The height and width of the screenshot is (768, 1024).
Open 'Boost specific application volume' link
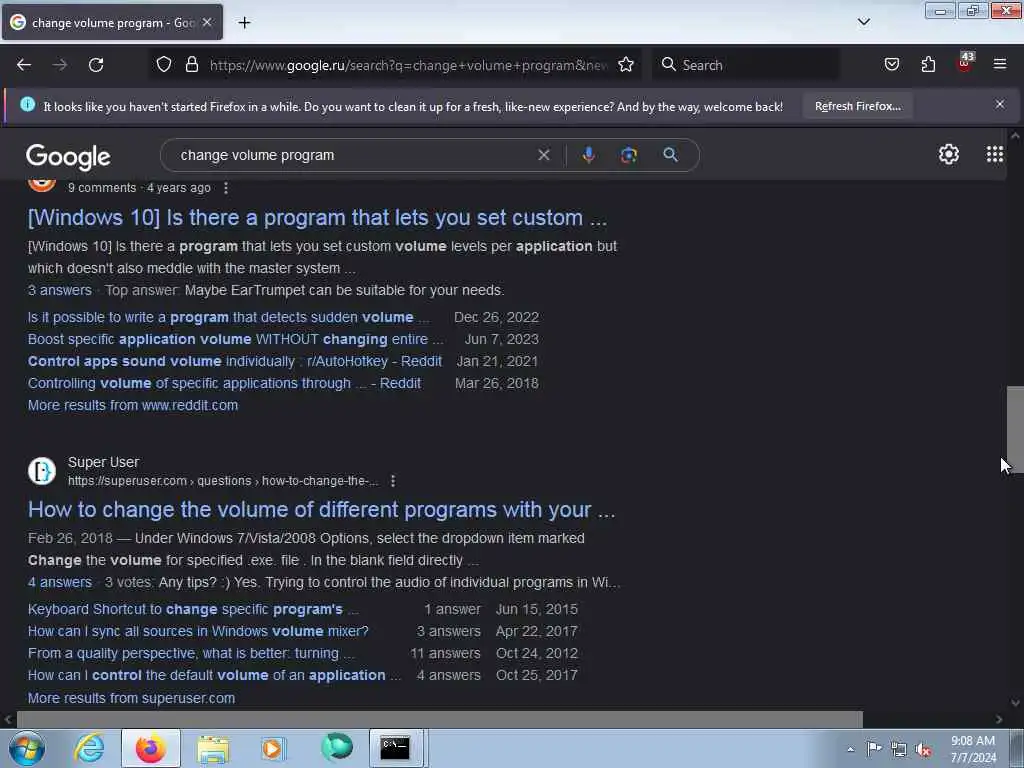[236, 340]
